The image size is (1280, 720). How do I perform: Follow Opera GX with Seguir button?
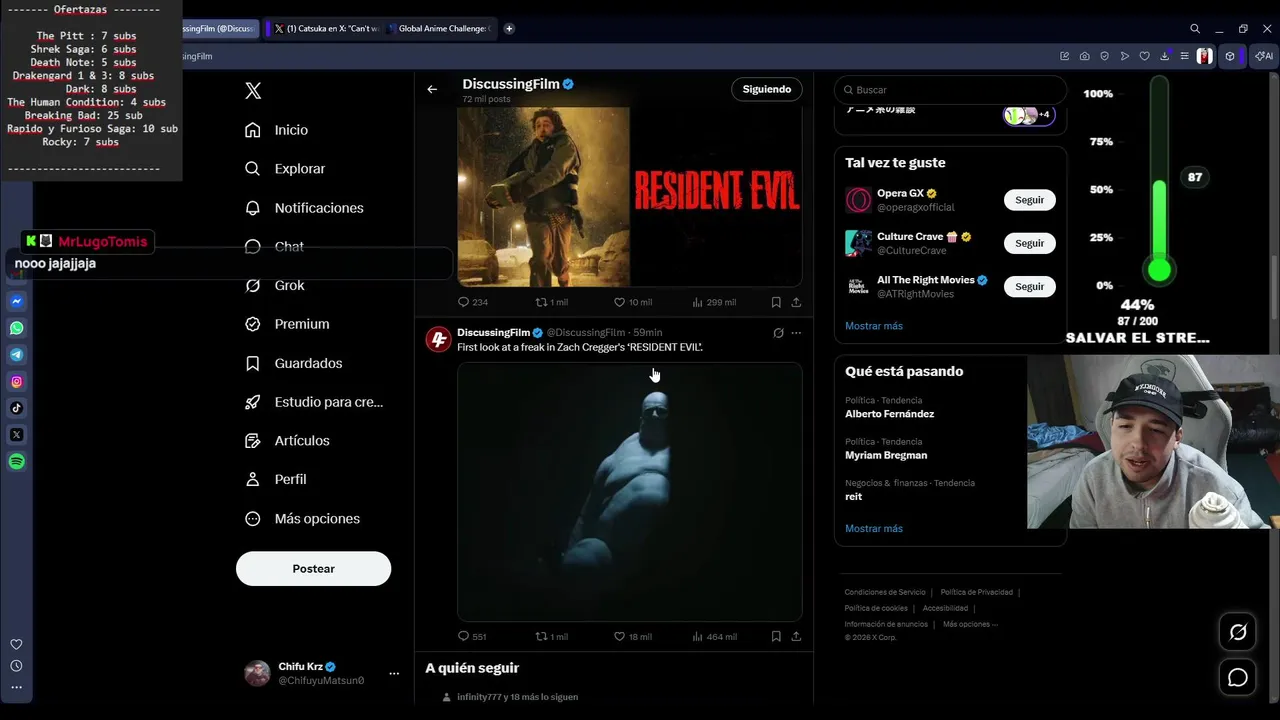pos(1029,200)
